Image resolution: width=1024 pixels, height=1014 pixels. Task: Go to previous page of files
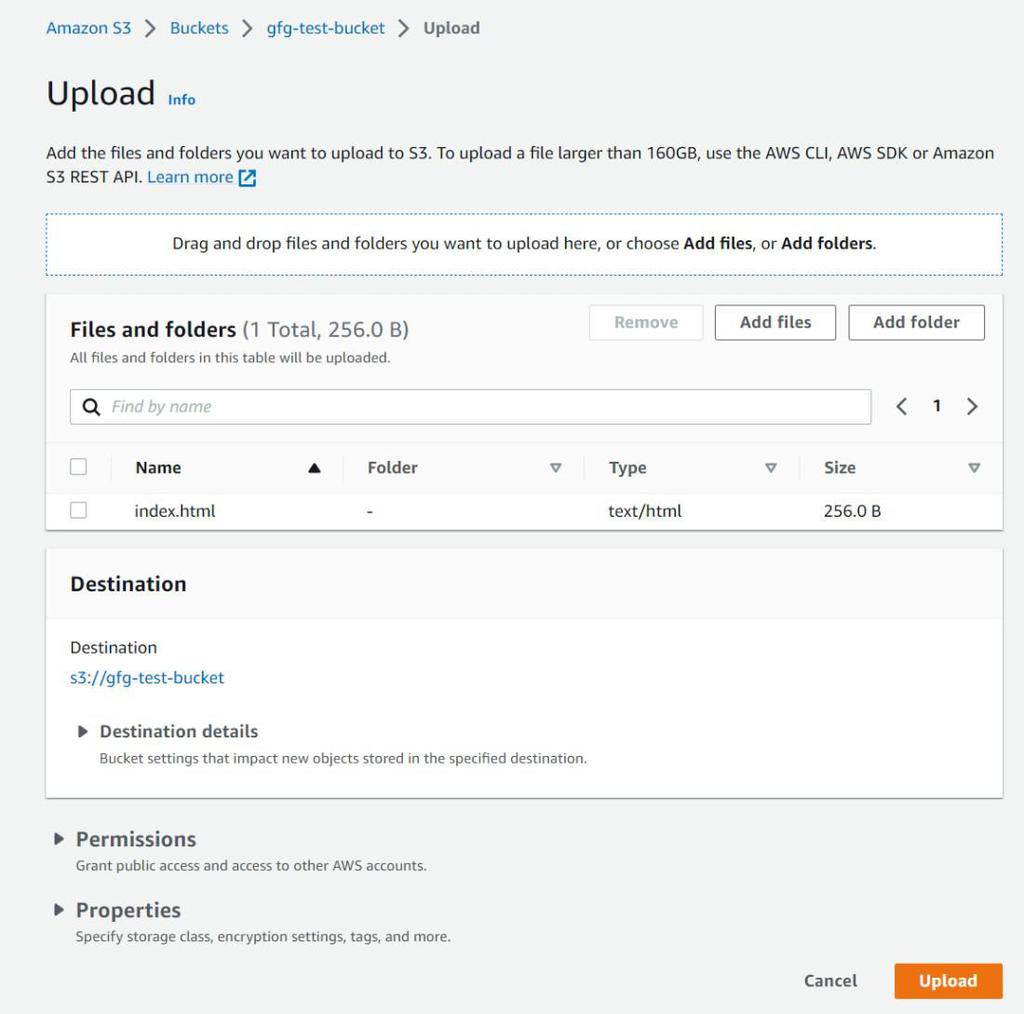[901, 406]
